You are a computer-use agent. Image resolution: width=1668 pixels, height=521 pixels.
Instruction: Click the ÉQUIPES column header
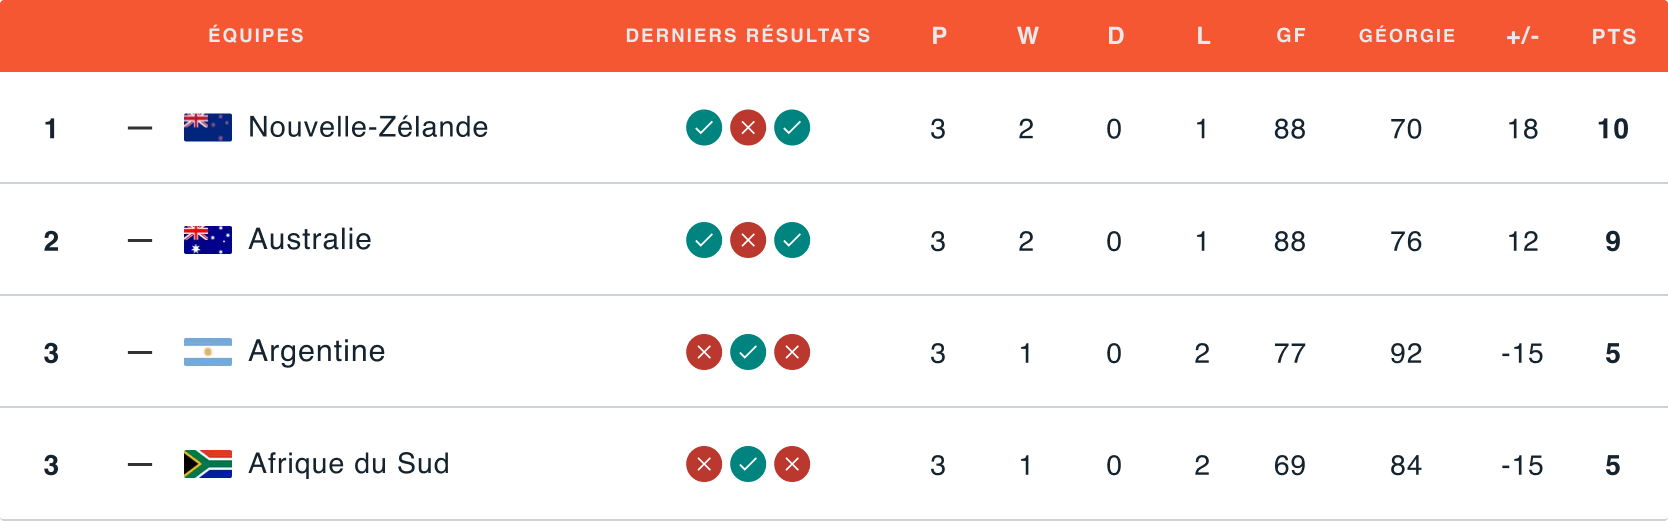[x=256, y=36]
